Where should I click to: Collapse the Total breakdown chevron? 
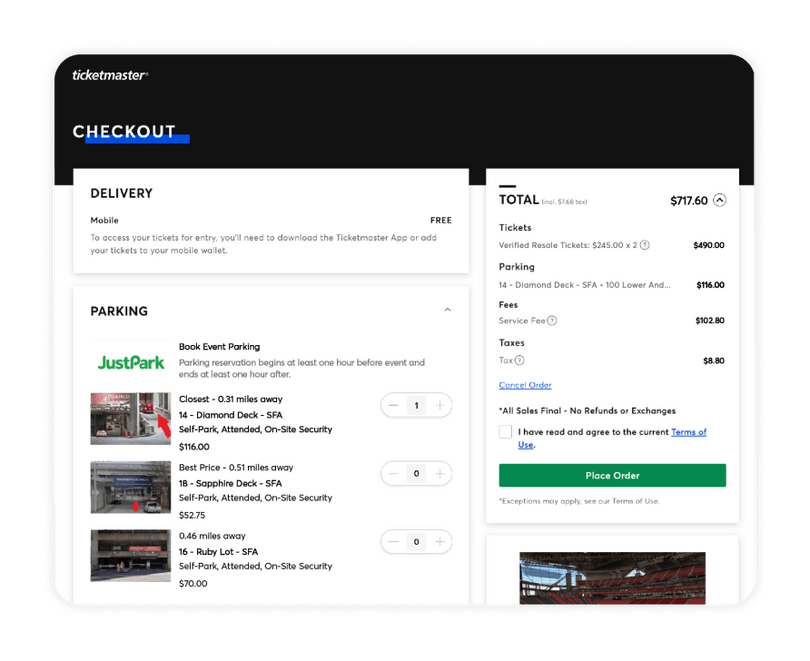click(x=720, y=200)
